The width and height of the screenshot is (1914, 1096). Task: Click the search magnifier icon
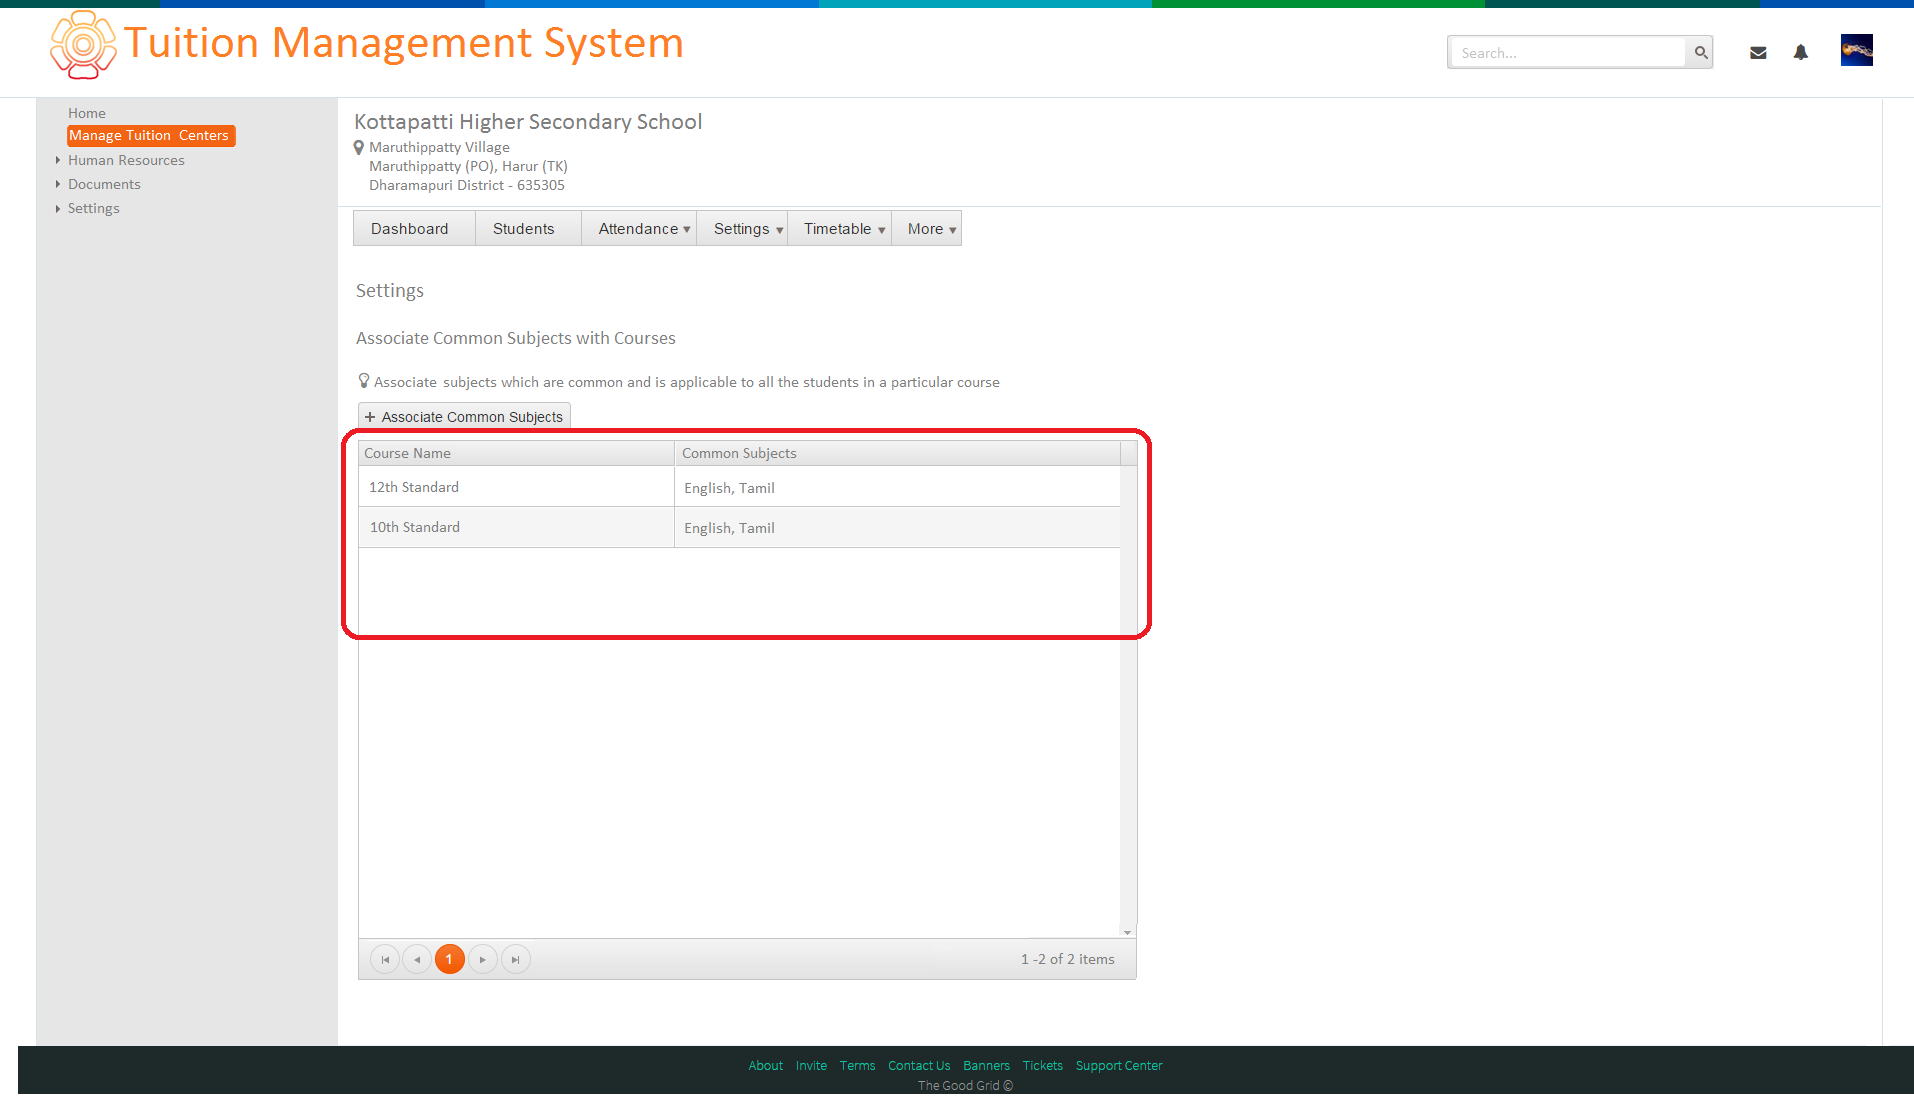click(1700, 52)
